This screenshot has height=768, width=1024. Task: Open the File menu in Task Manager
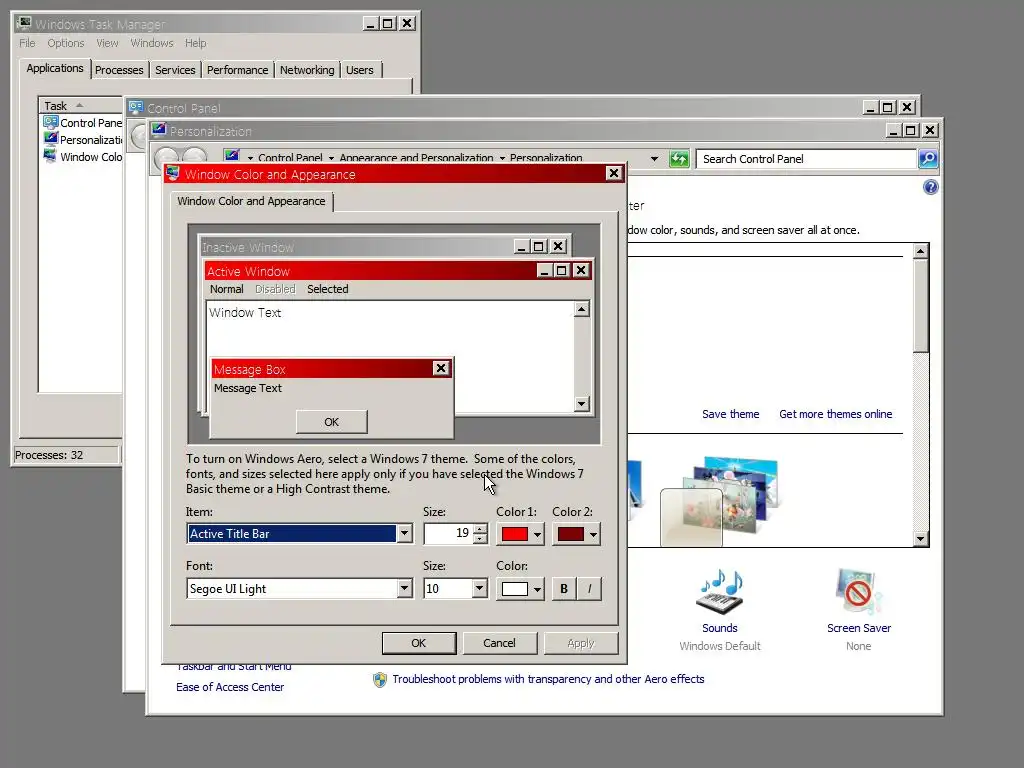(x=27, y=43)
